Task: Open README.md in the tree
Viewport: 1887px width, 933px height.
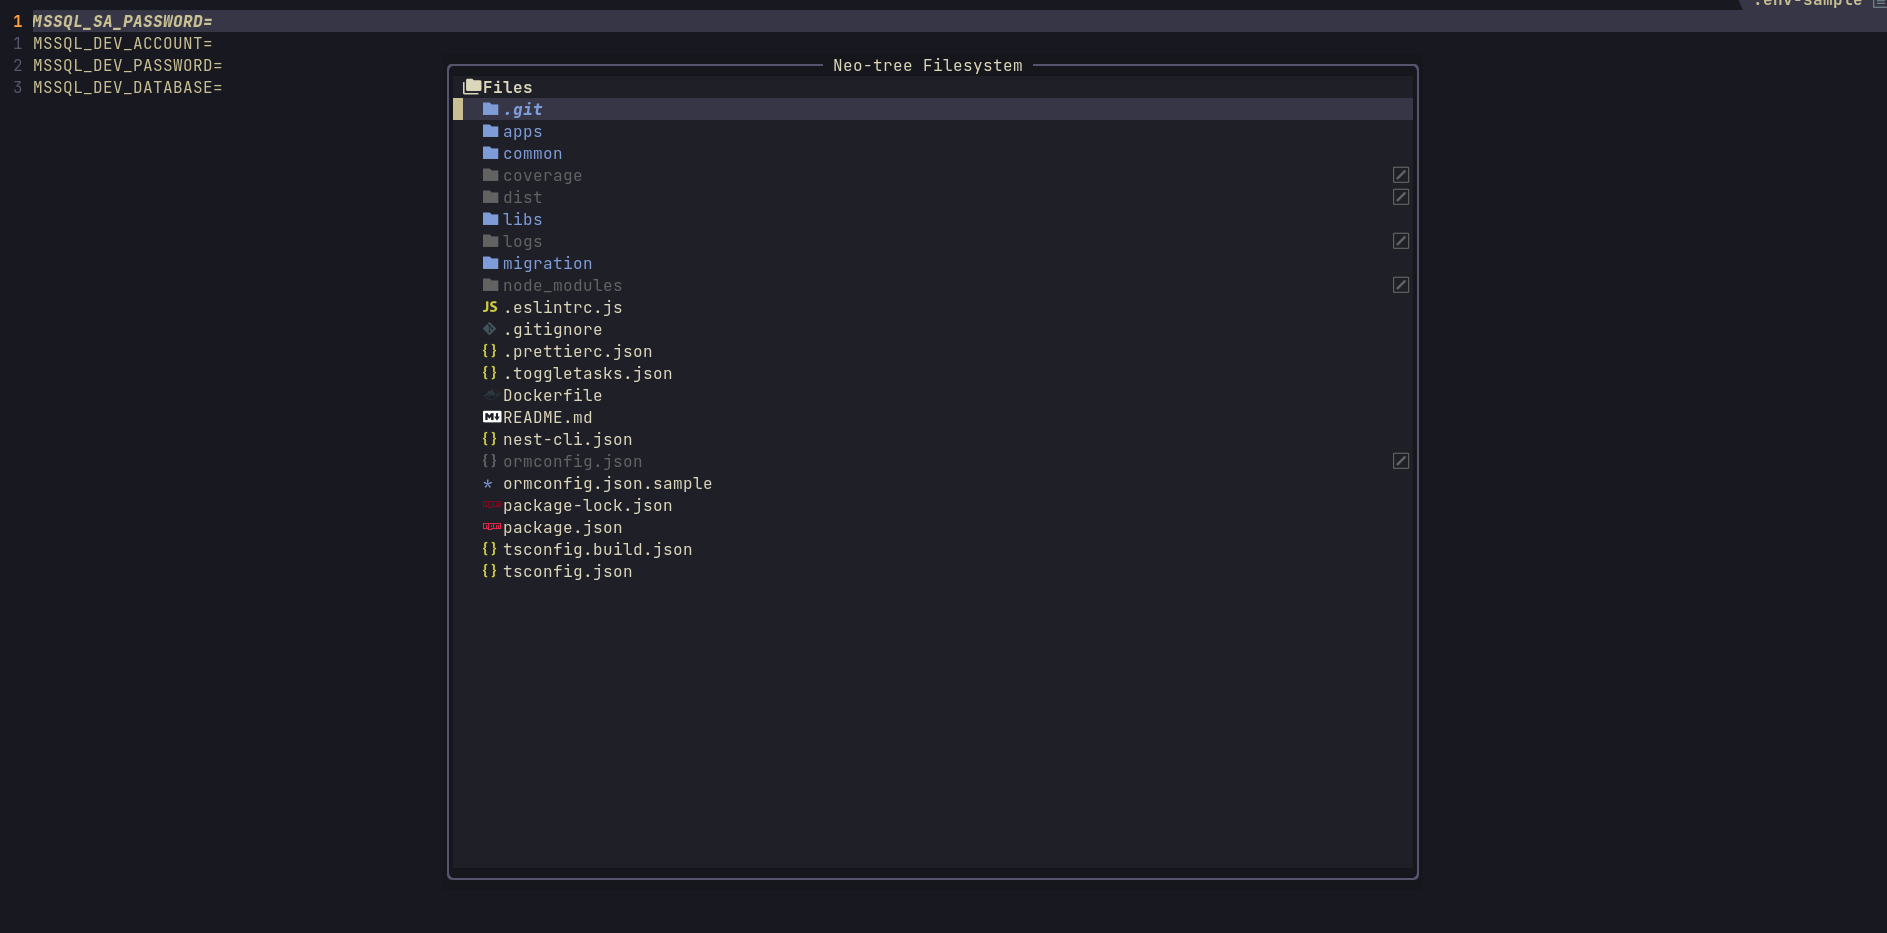Action: pyautogui.click(x=547, y=417)
